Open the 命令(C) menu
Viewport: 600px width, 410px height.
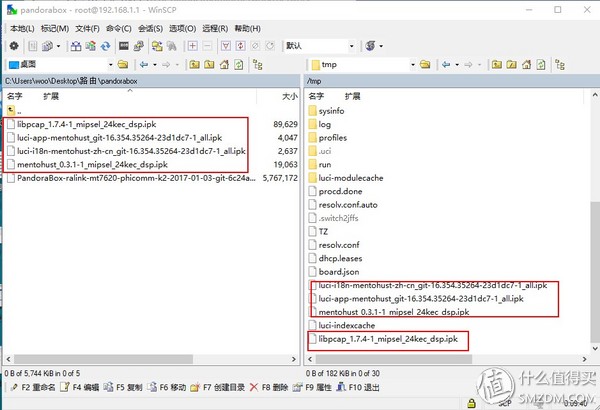pyautogui.click(x=119, y=29)
